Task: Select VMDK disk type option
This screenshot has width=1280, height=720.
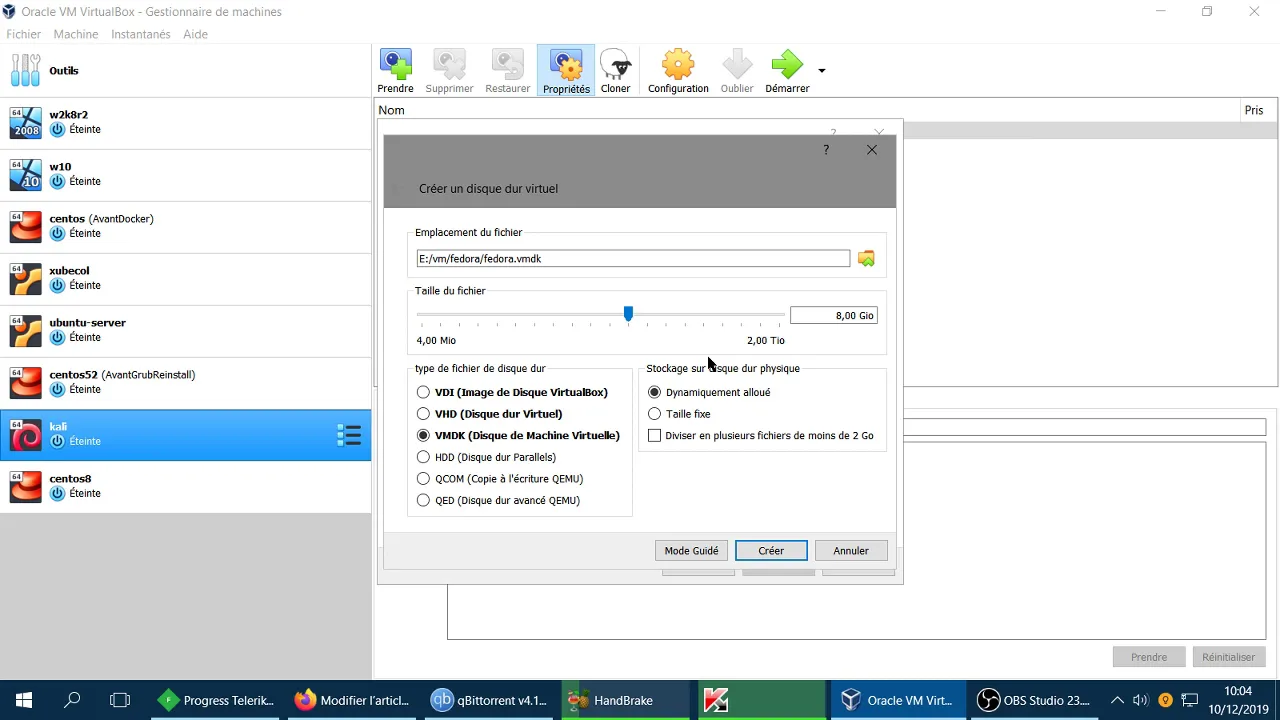Action: [518, 436]
